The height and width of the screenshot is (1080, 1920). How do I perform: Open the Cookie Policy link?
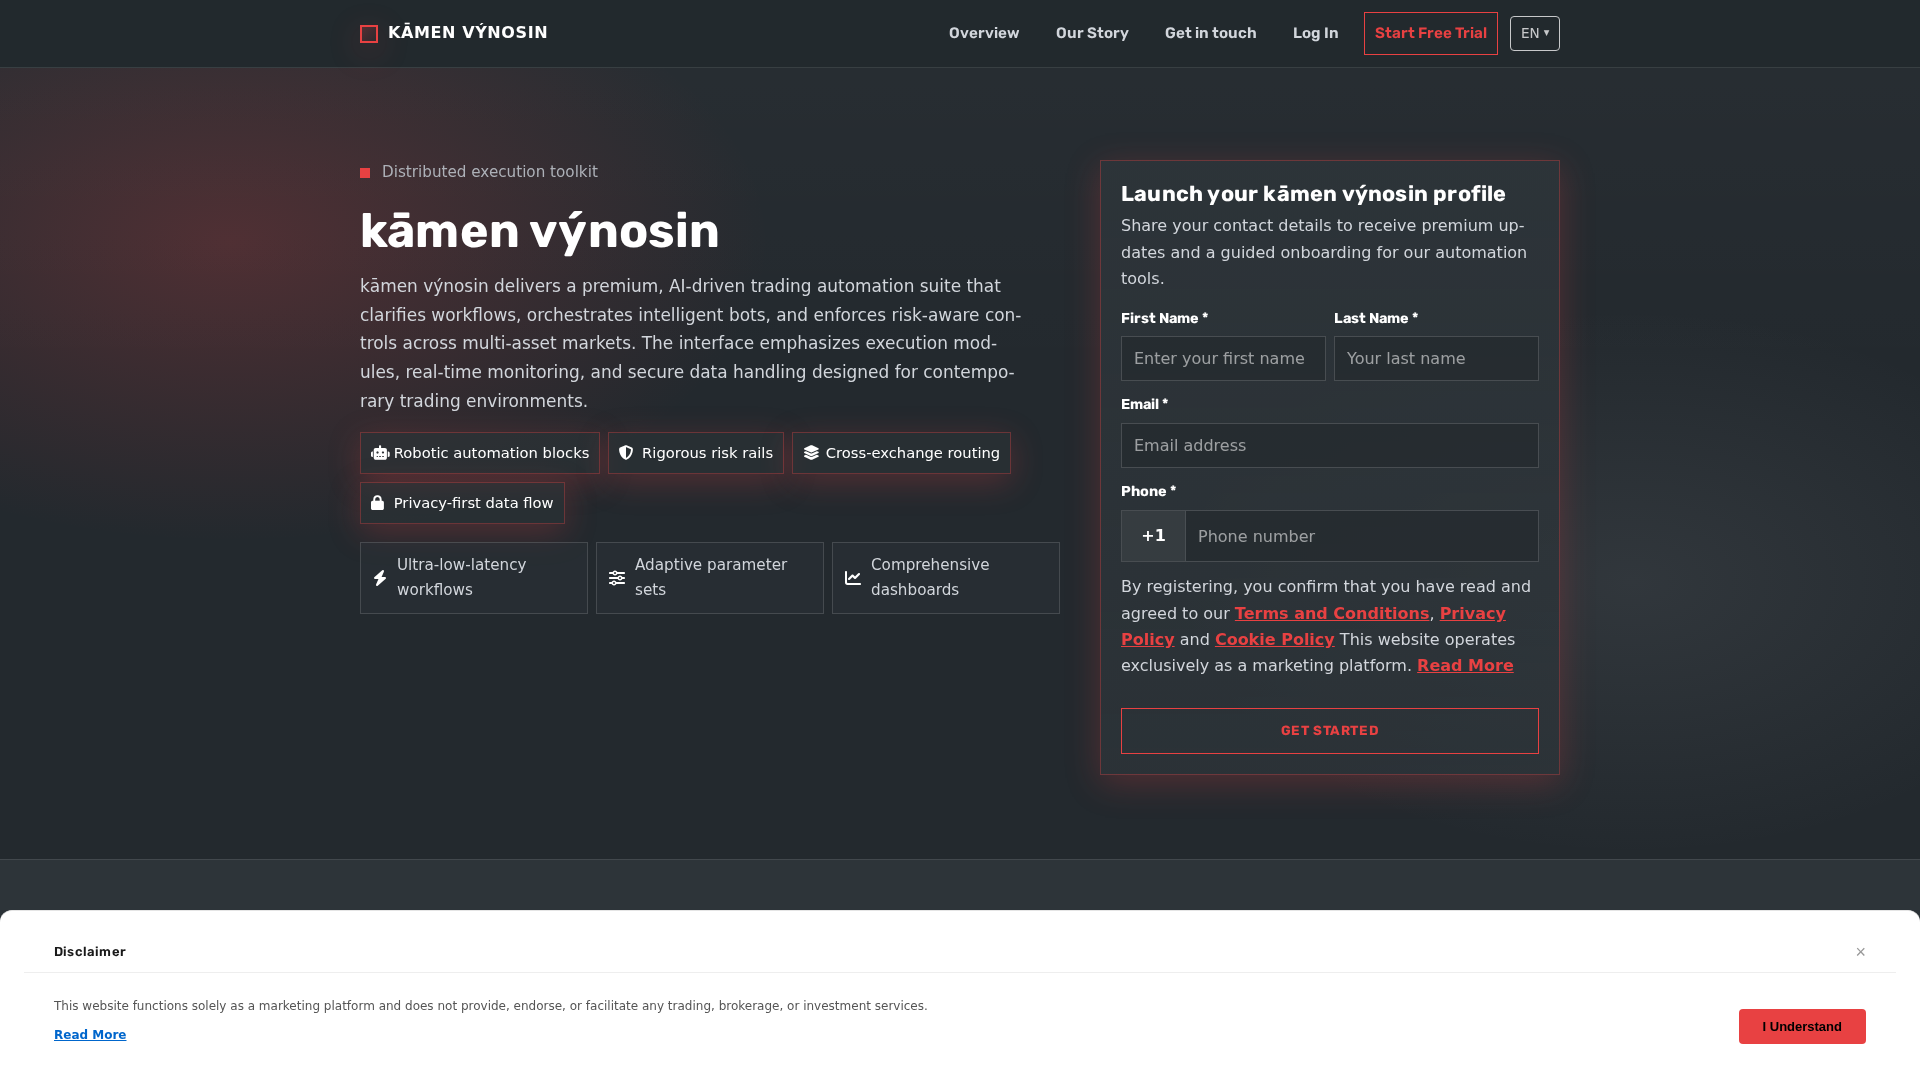[x=1275, y=639]
